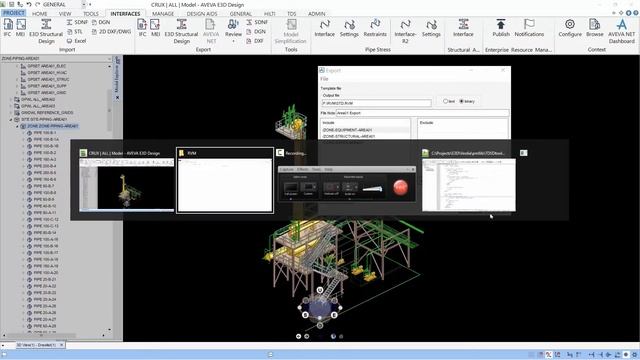Open Import E3D Structural Design
Viewport: 640px width, 360px height.
[x=46, y=31]
